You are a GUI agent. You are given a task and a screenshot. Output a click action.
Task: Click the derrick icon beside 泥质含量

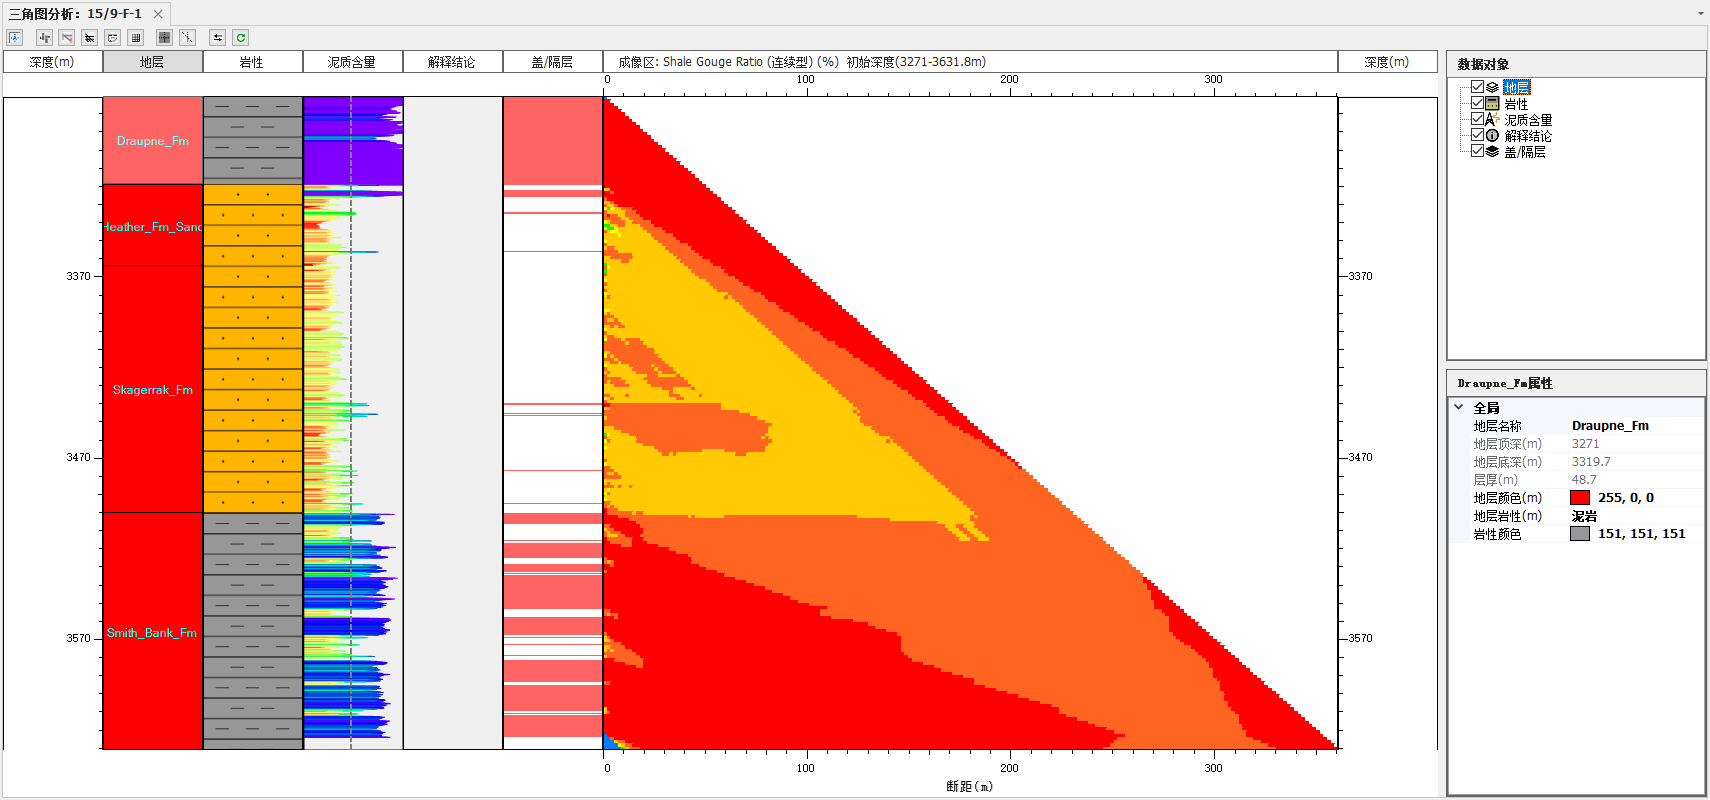point(1492,119)
